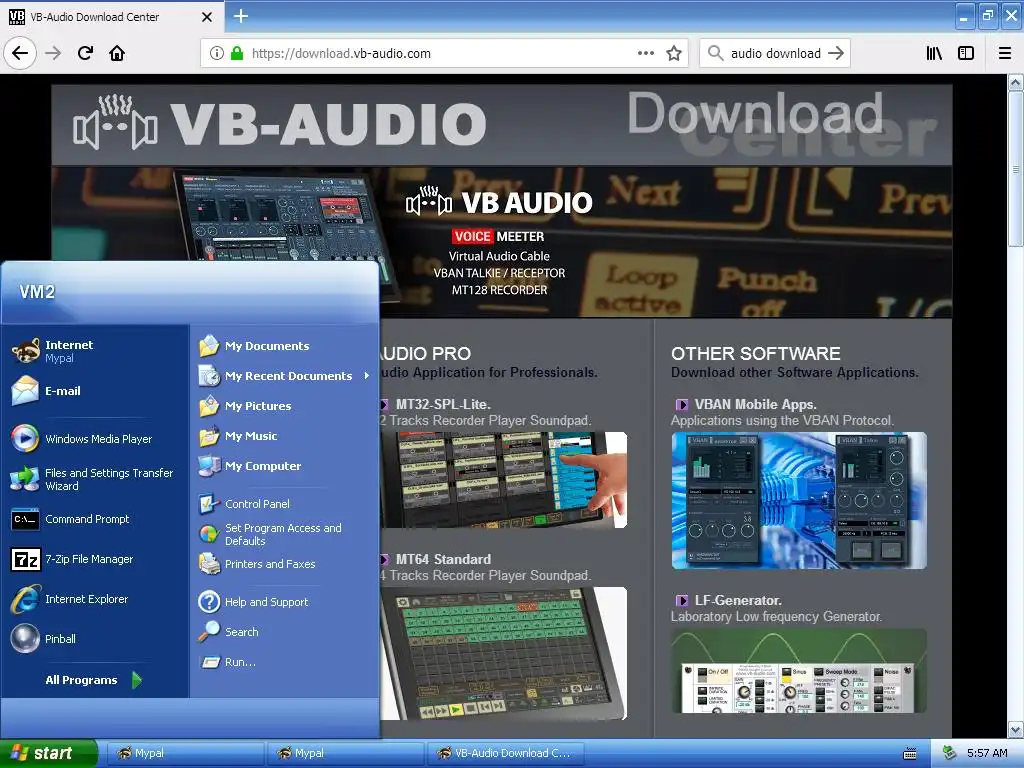Expand My Recent Documents submenu

(284, 376)
